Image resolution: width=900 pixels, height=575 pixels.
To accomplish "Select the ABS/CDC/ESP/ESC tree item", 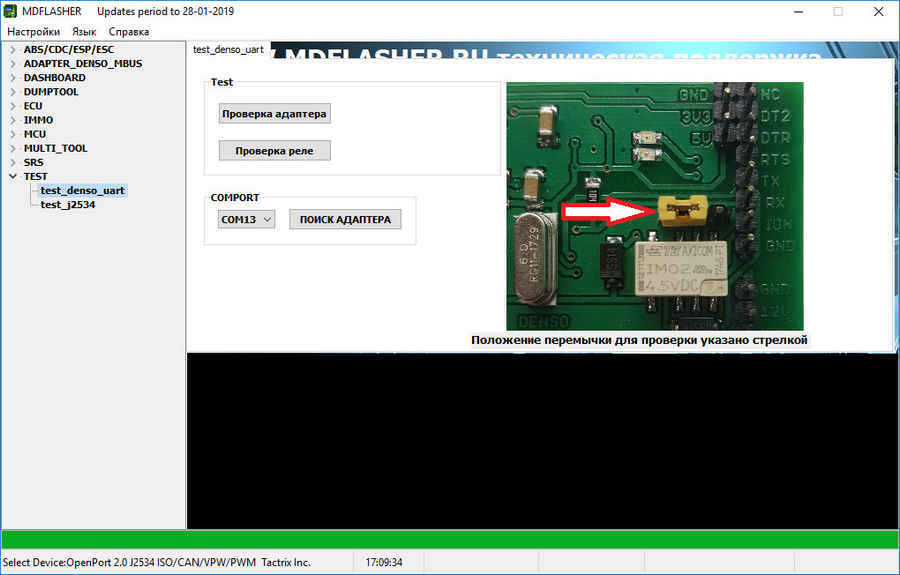I will pyautogui.click(x=69, y=49).
